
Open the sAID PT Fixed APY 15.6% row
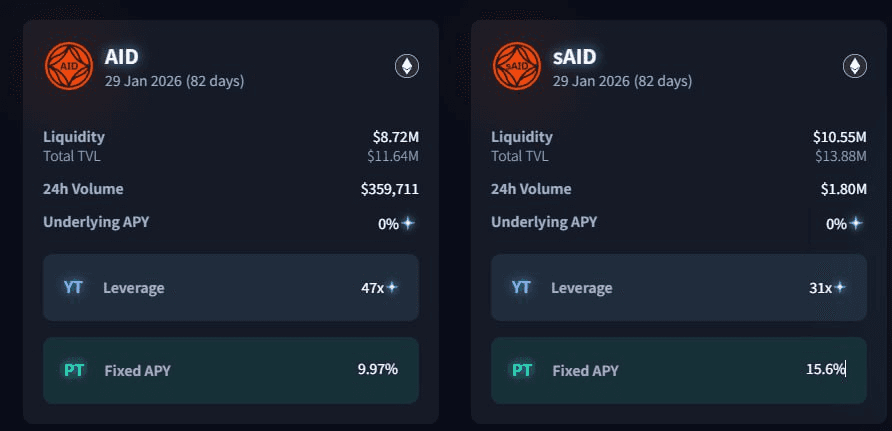[678, 370]
